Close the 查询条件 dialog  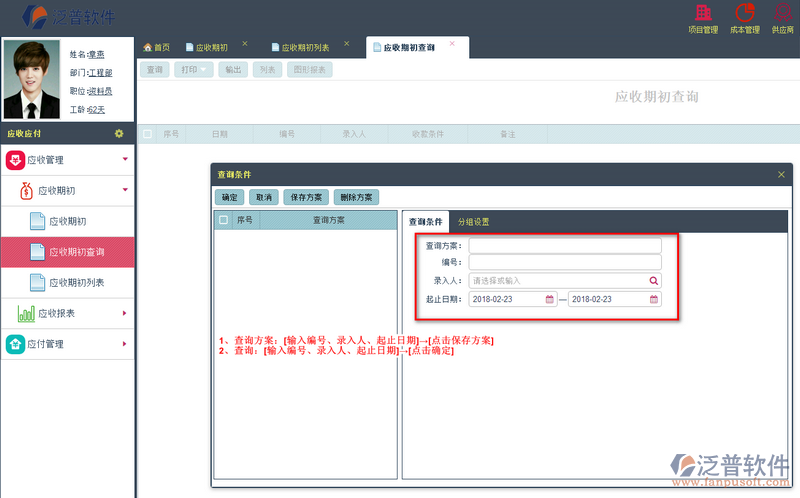(x=781, y=175)
